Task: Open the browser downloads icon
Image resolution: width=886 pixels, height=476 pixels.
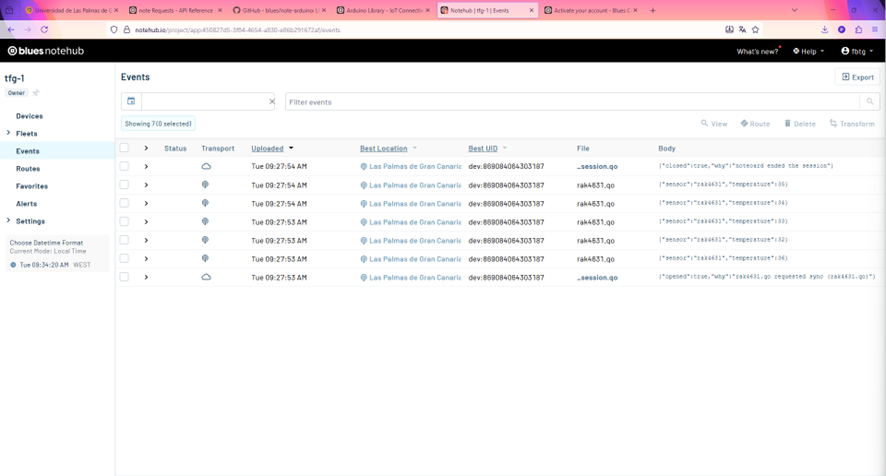Action: pos(824,29)
